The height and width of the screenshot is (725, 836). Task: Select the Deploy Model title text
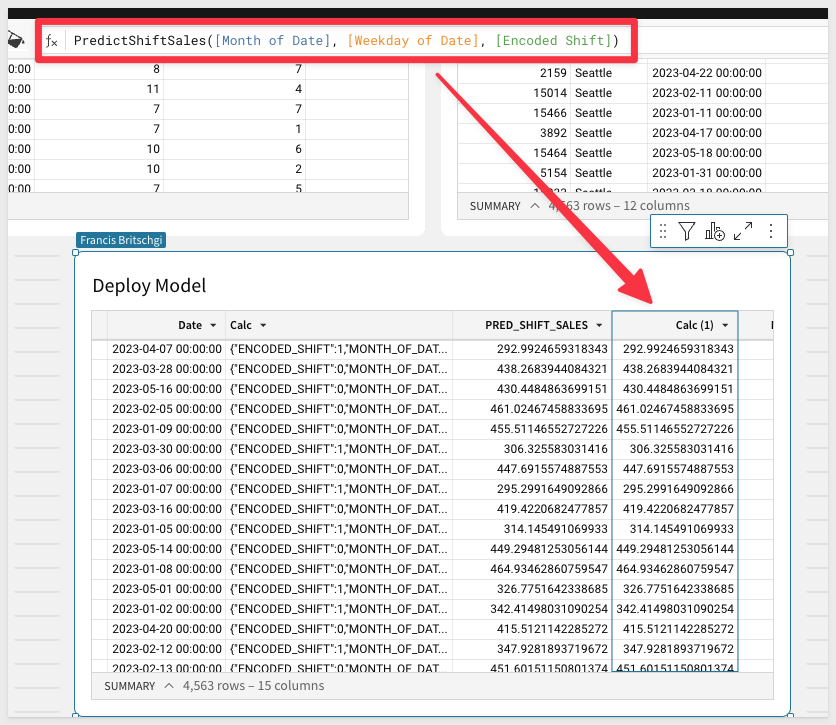click(149, 286)
